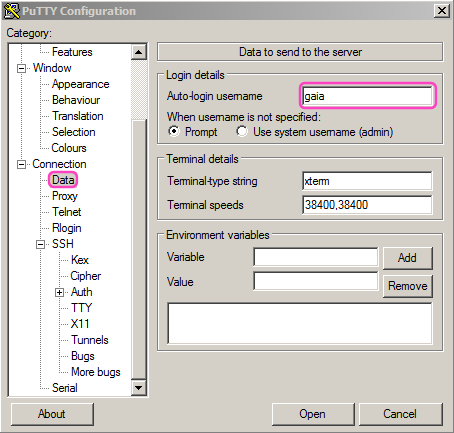This screenshot has height=433, width=454.
Task: Select Tunnels under SSH
Action: tap(90, 340)
